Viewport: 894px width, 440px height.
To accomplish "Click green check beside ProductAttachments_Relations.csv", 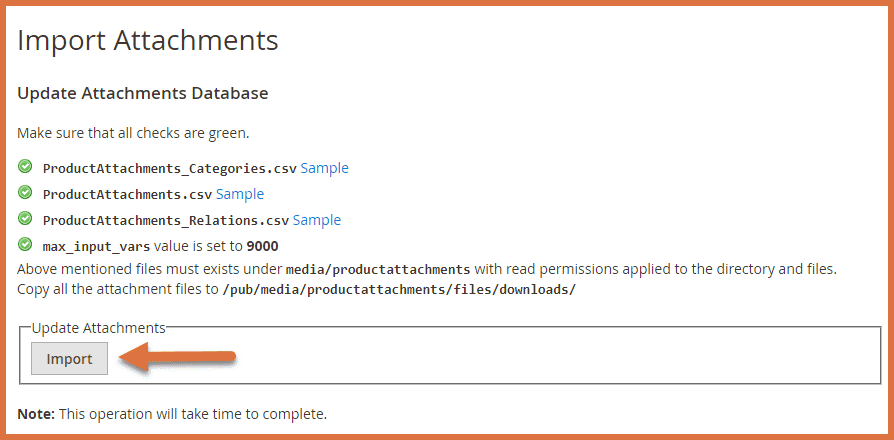I will click(25, 219).
